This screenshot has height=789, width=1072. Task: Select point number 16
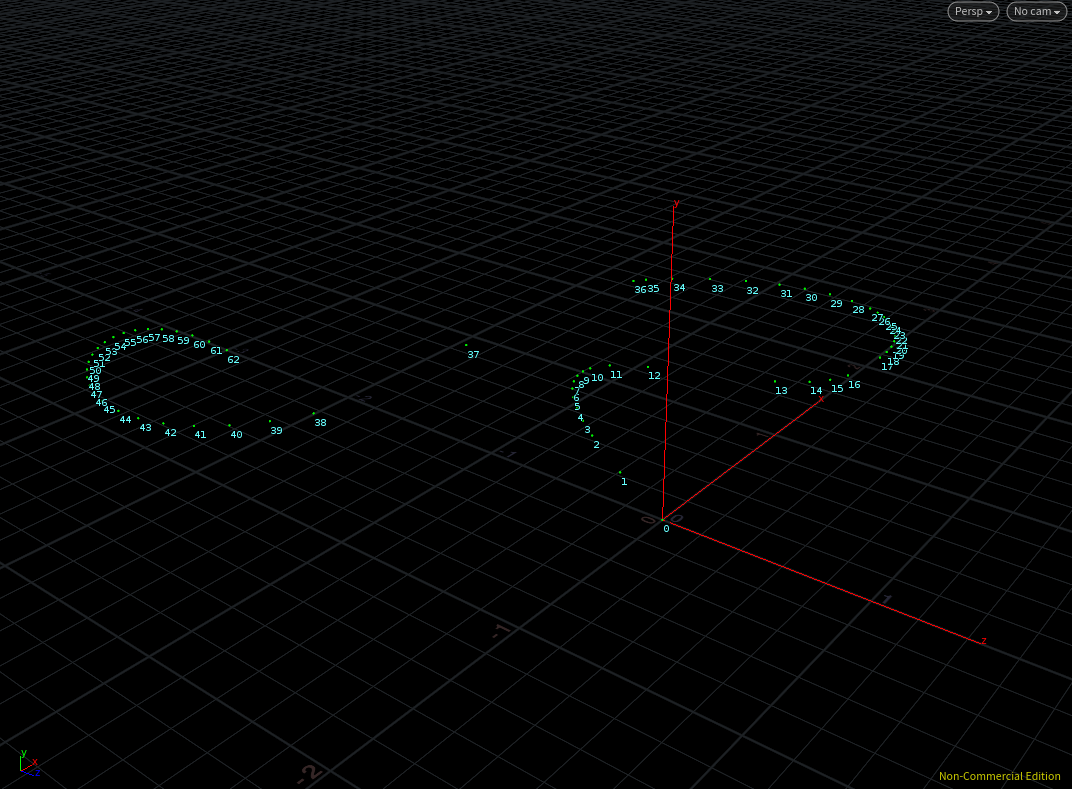pos(854,384)
